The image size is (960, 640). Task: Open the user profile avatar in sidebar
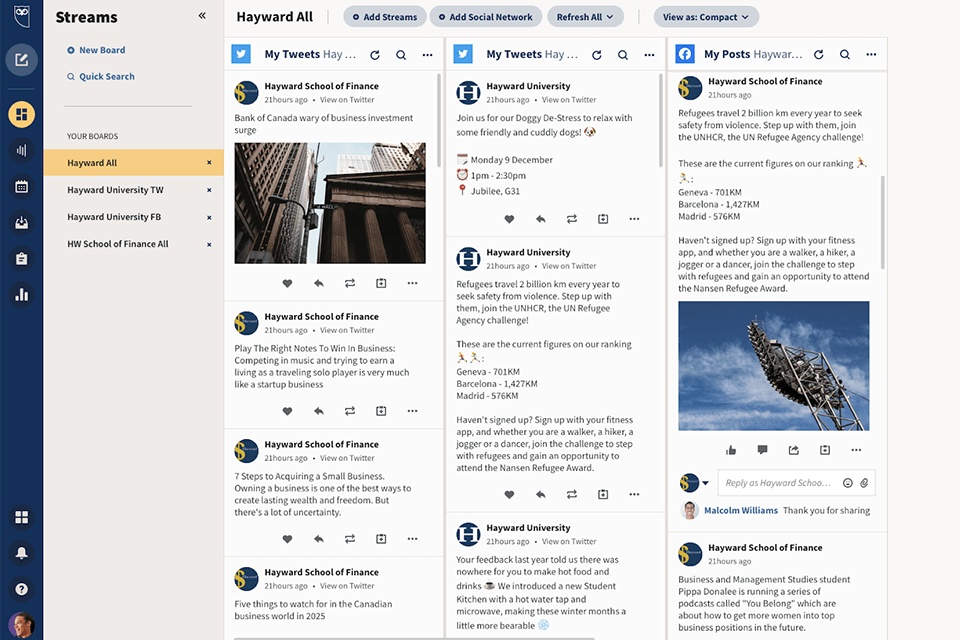tap(21, 626)
